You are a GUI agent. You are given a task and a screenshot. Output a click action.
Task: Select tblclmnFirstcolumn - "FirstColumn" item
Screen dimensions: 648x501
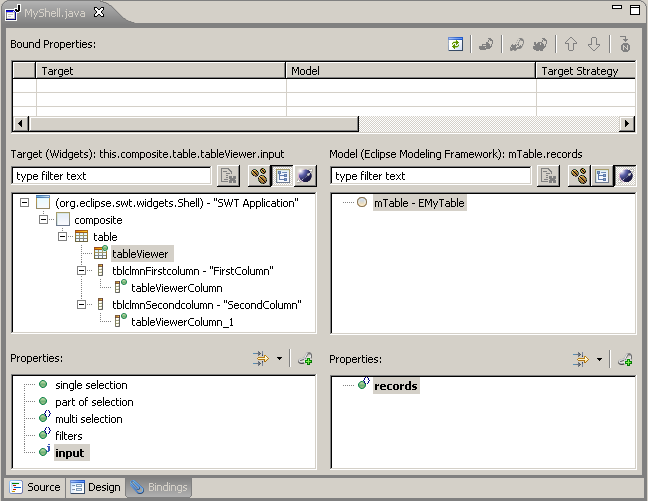[x=193, y=270]
